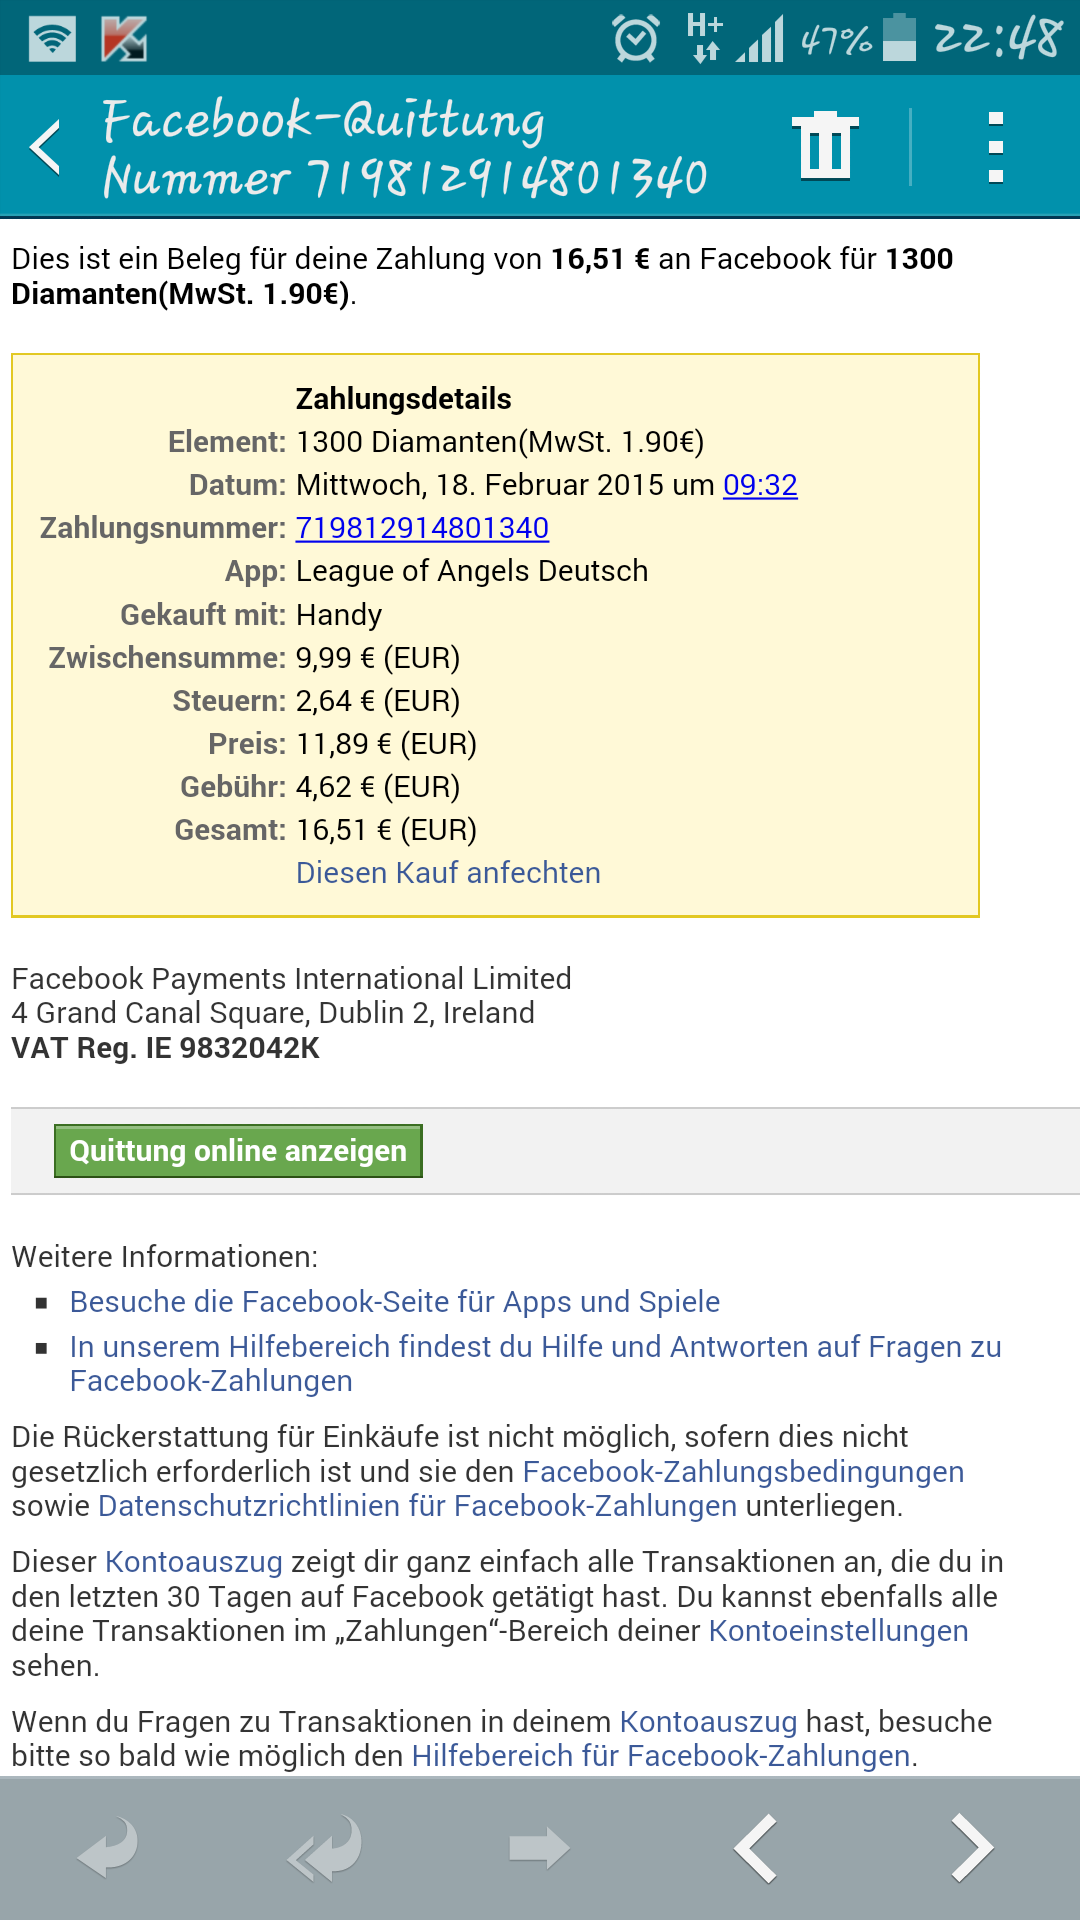The image size is (1080, 1920).
Task: Tap the reply-all double arrow icon
Action: click(x=325, y=1847)
